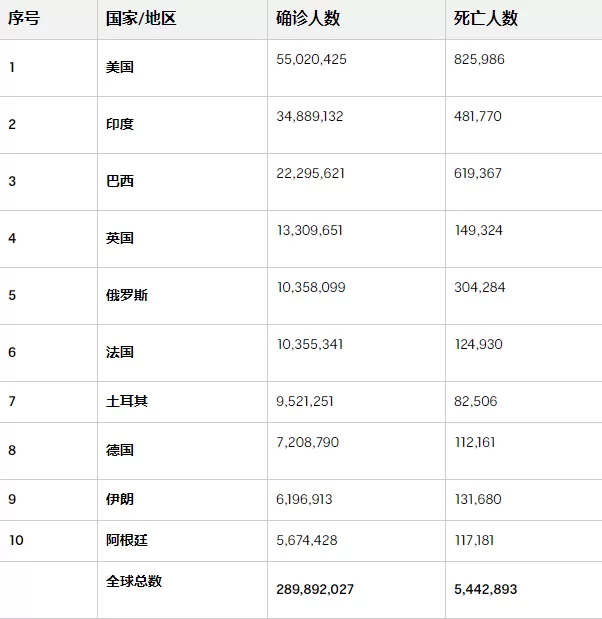Click the 序号 column header
The image size is (602, 619).
point(24,18)
